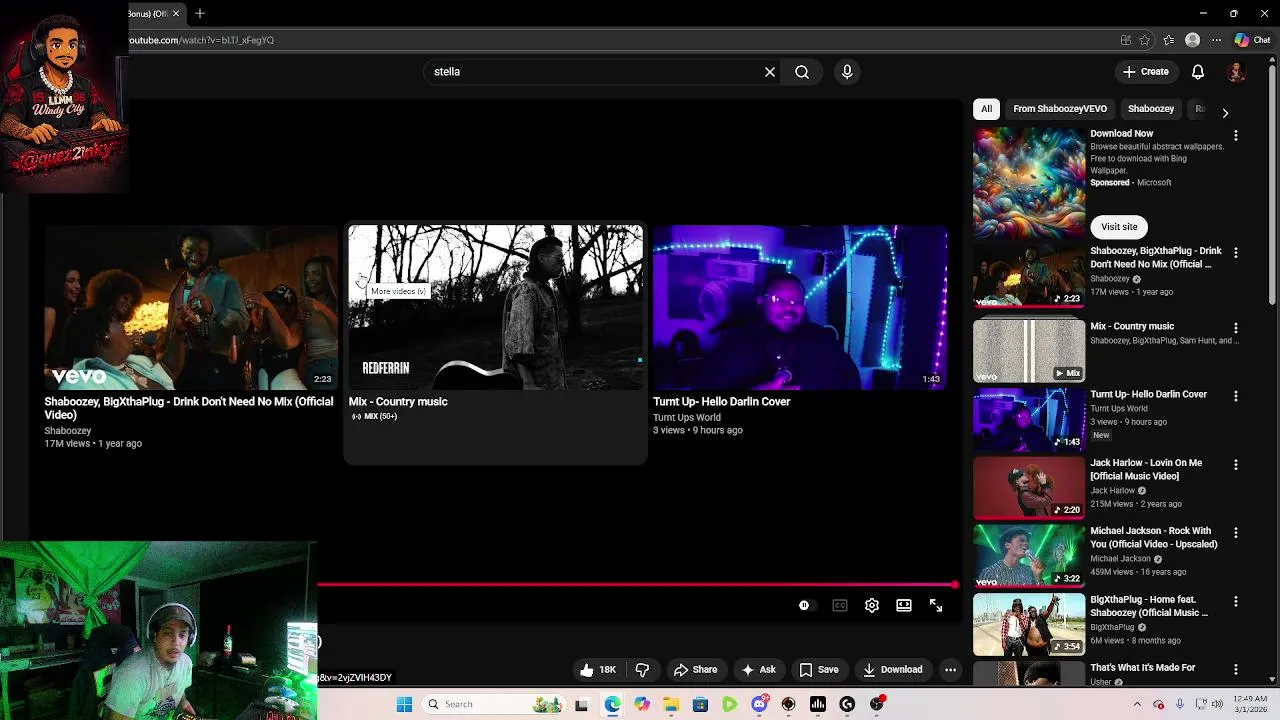
Task: Open options for Mix - Country music sidebar
Action: [1236, 328]
